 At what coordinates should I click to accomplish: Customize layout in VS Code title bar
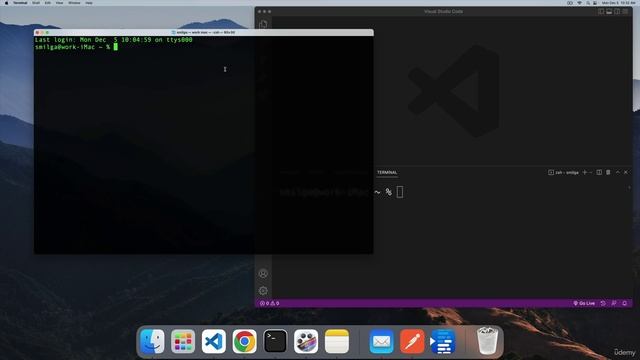point(625,11)
